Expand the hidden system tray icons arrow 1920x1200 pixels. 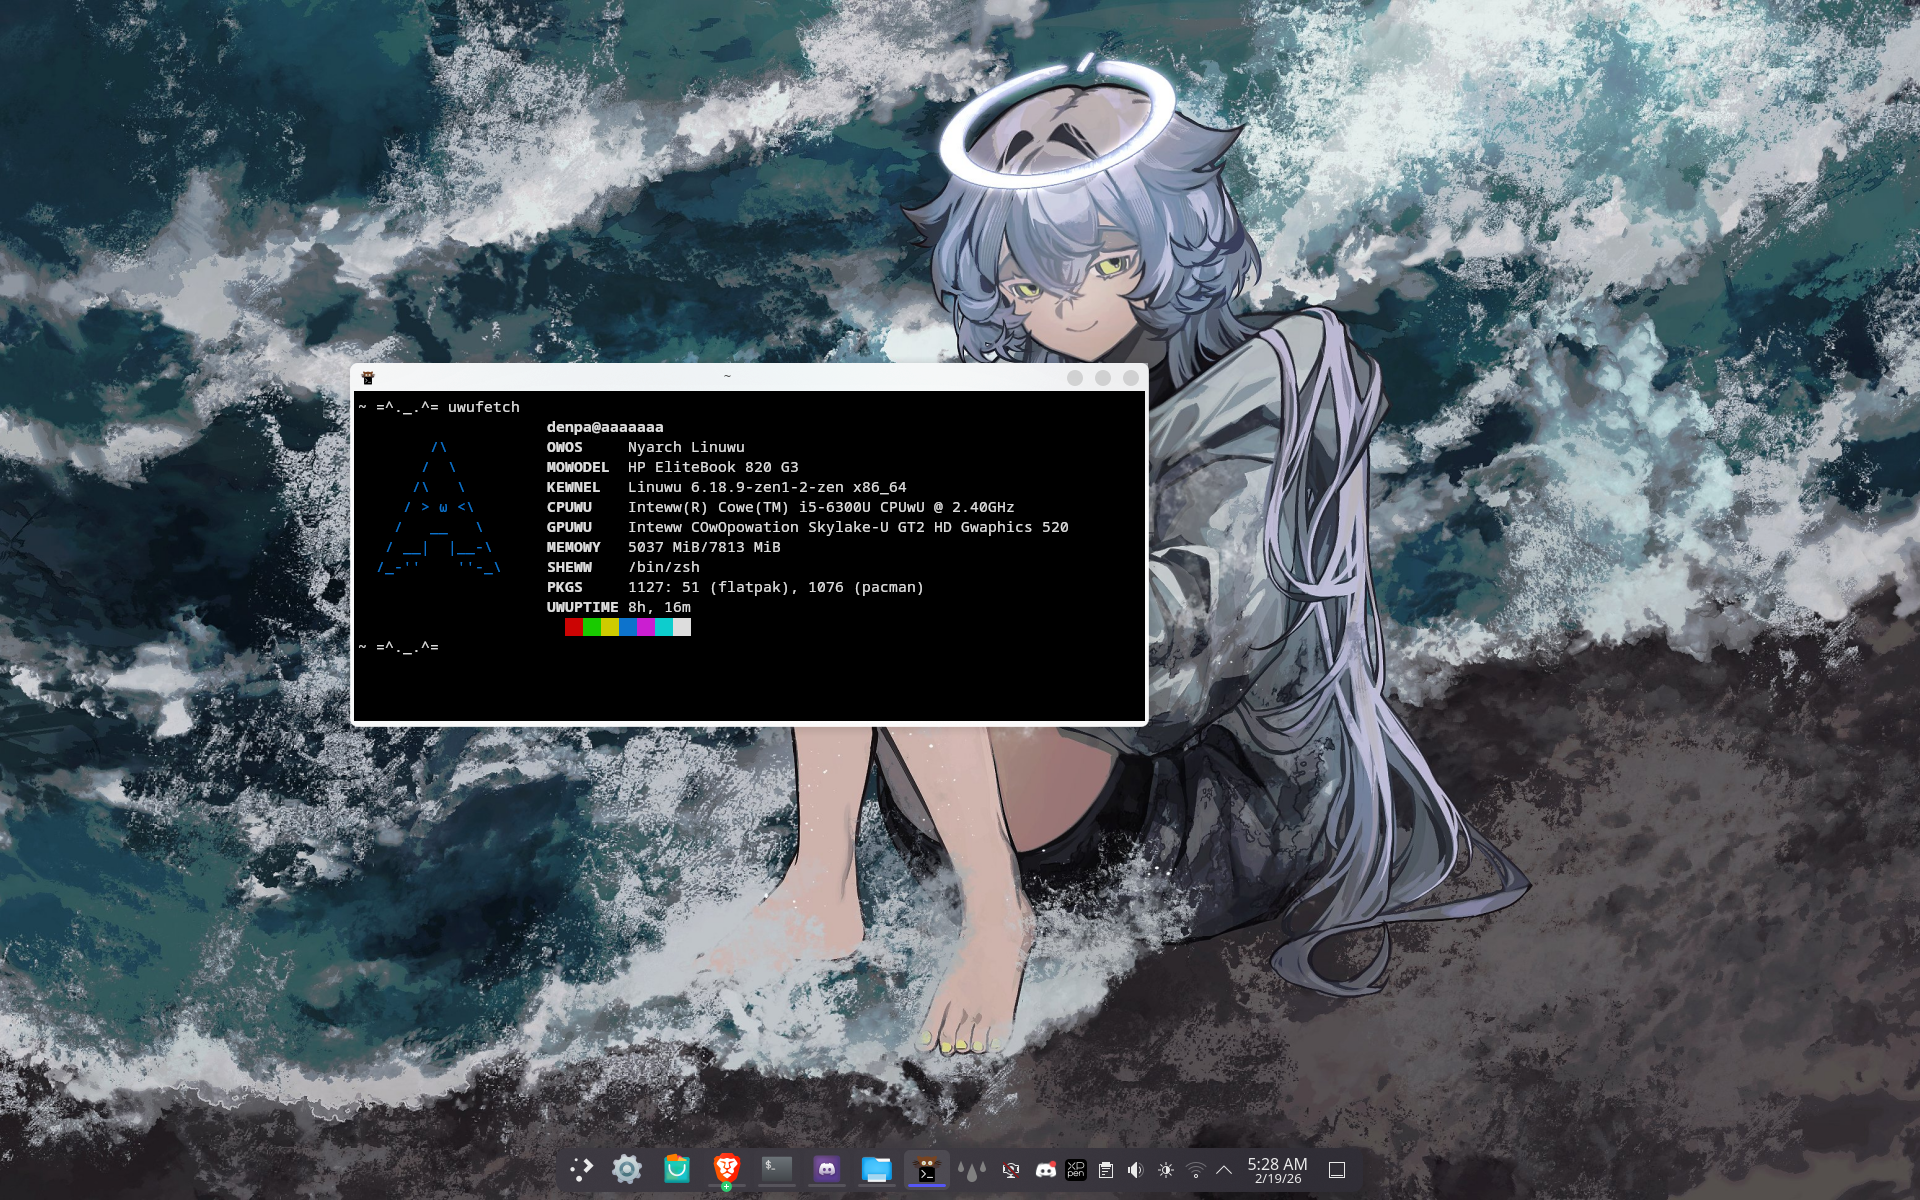[1224, 1170]
